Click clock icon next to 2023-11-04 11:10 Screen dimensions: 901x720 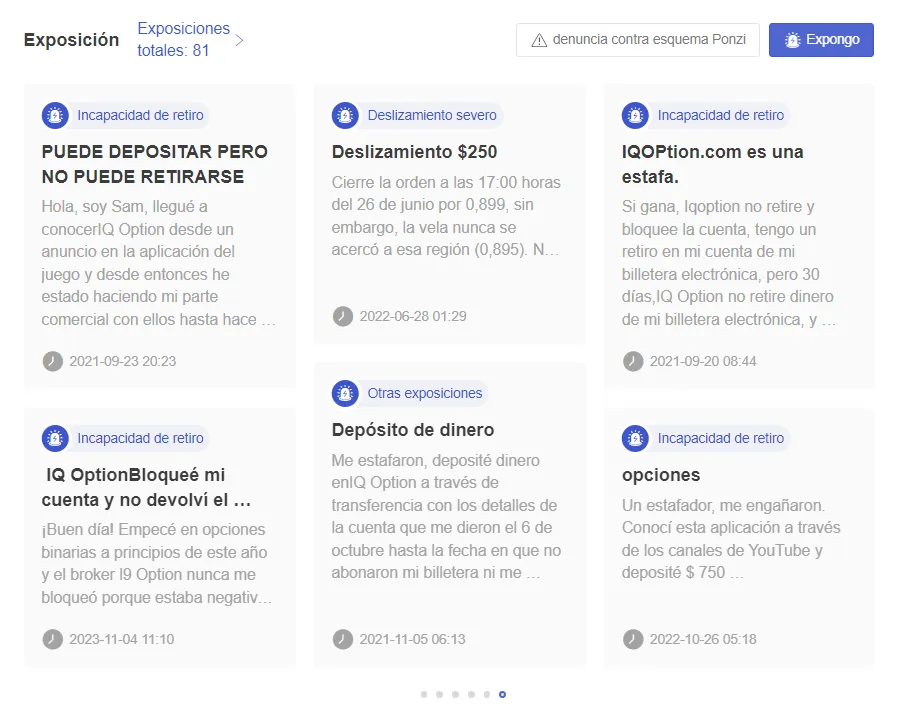pos(53,639)
